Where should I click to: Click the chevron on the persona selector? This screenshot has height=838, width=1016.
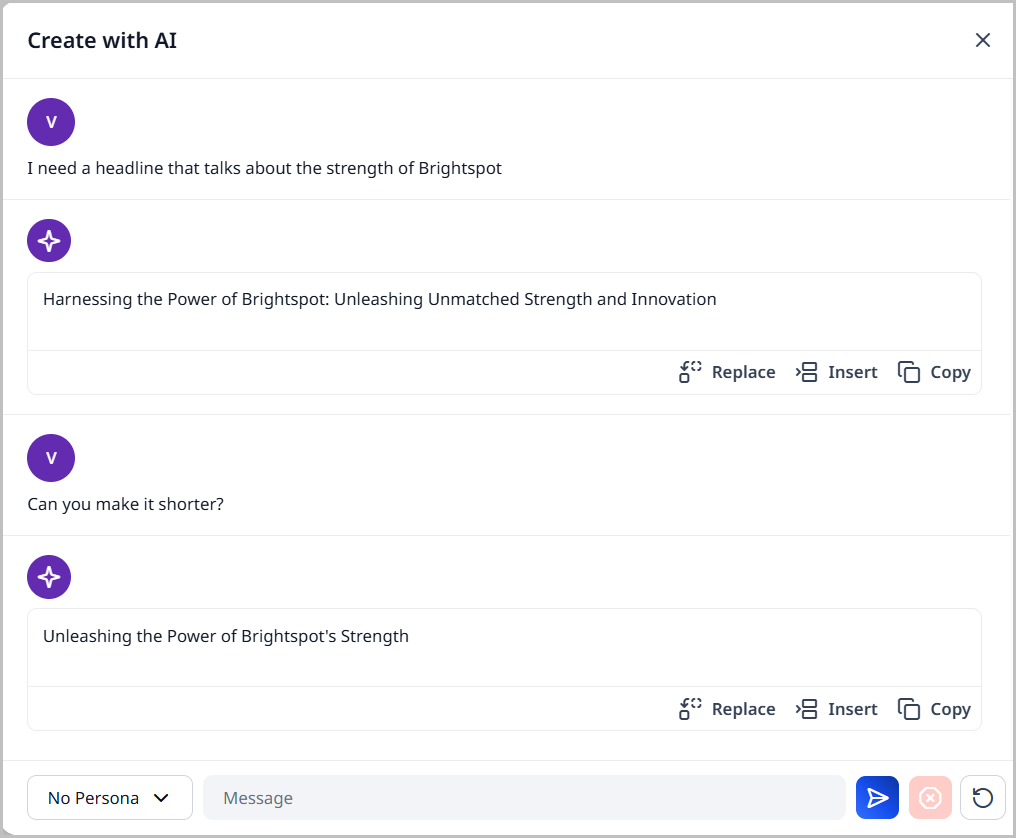coord(161,797)
